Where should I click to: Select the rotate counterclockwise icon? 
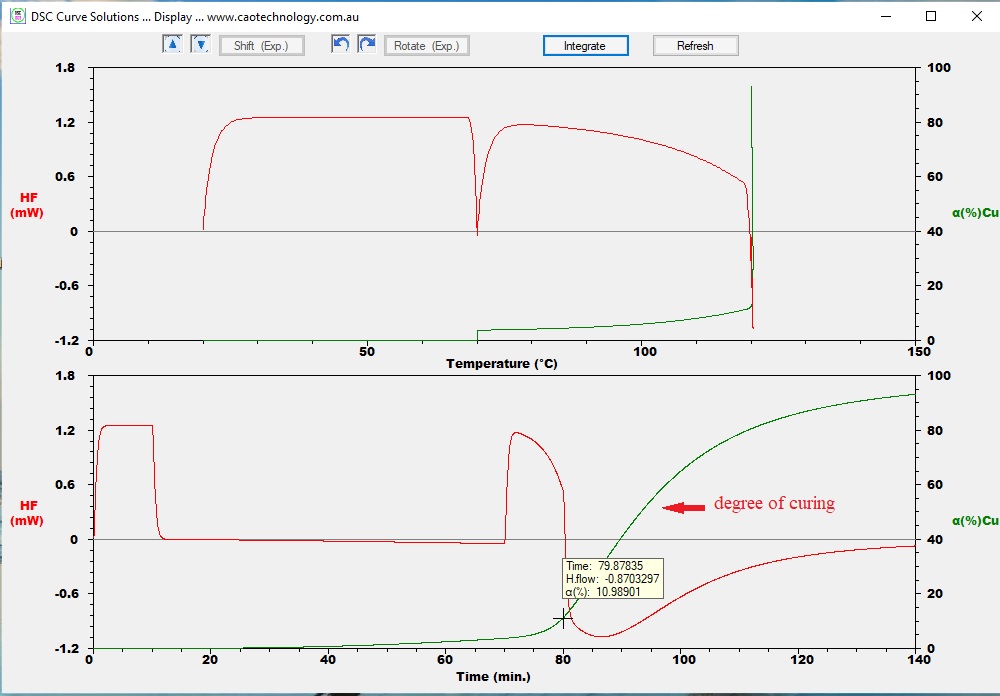(340, 44)
